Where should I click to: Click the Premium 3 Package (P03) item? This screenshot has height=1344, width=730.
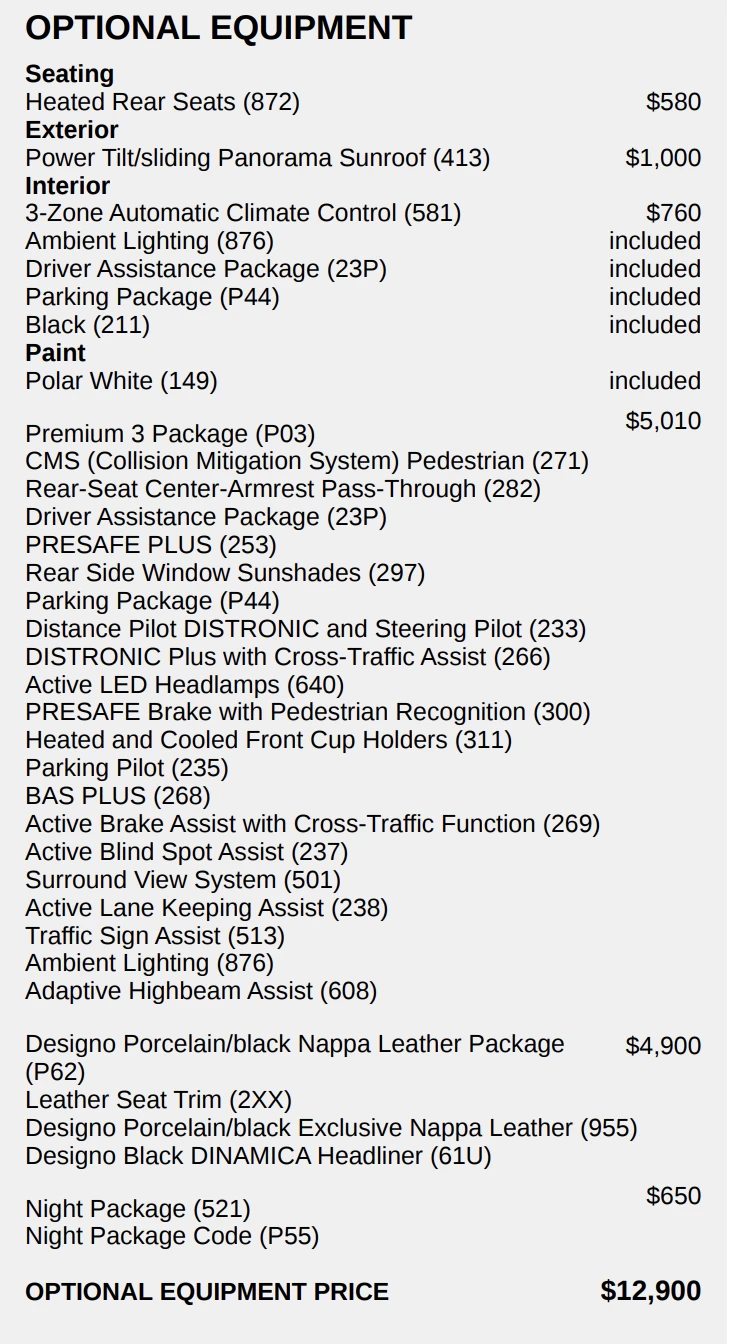tap(170, 434)
